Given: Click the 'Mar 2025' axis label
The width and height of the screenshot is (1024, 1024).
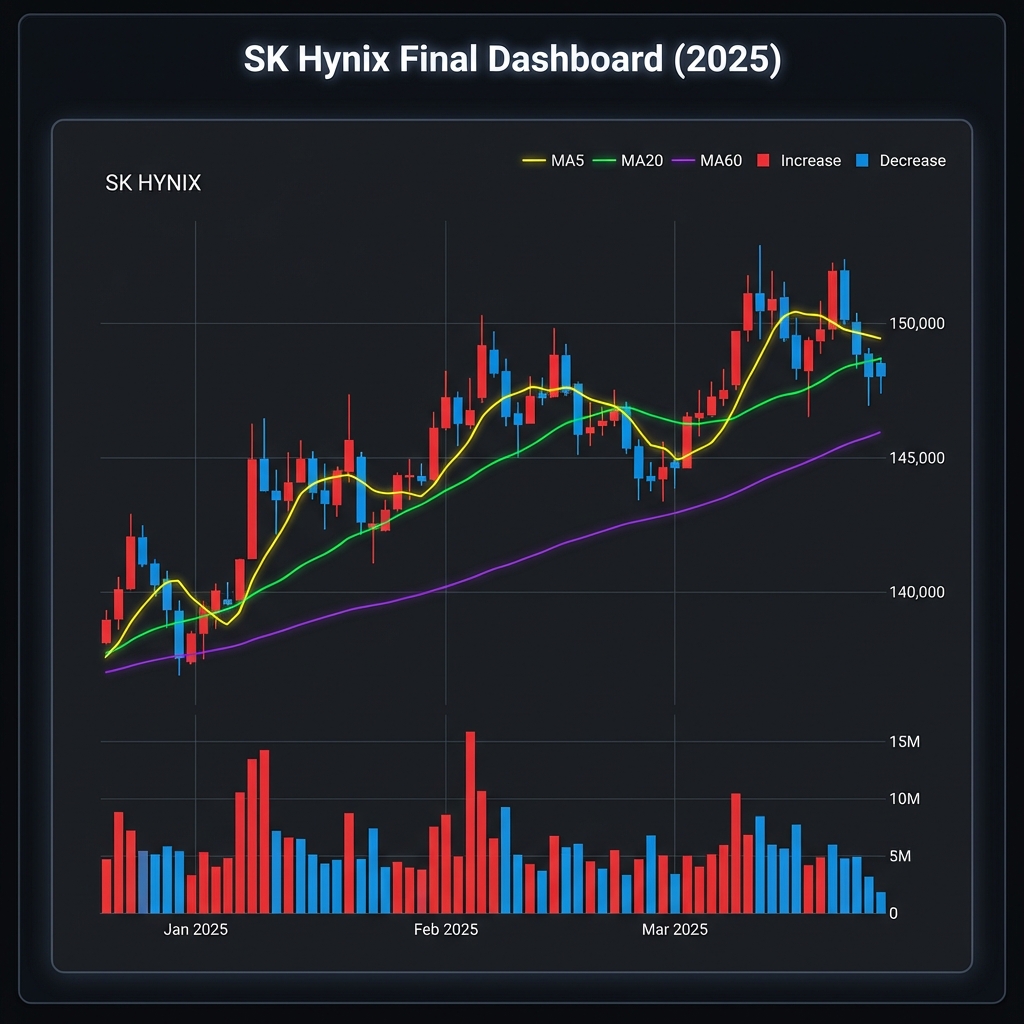Looking at the screenshot, I should pos(675,929).
